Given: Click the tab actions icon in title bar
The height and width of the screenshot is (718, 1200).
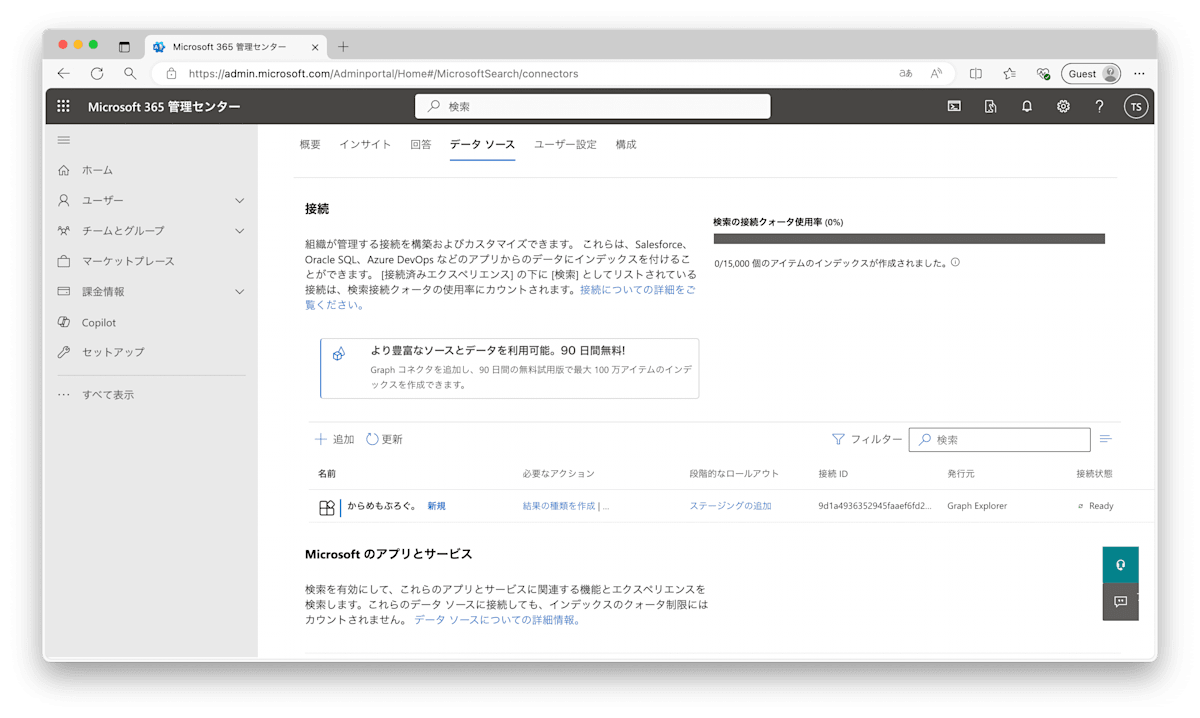Looking at the screenshot, I should [x=124, y=46].
